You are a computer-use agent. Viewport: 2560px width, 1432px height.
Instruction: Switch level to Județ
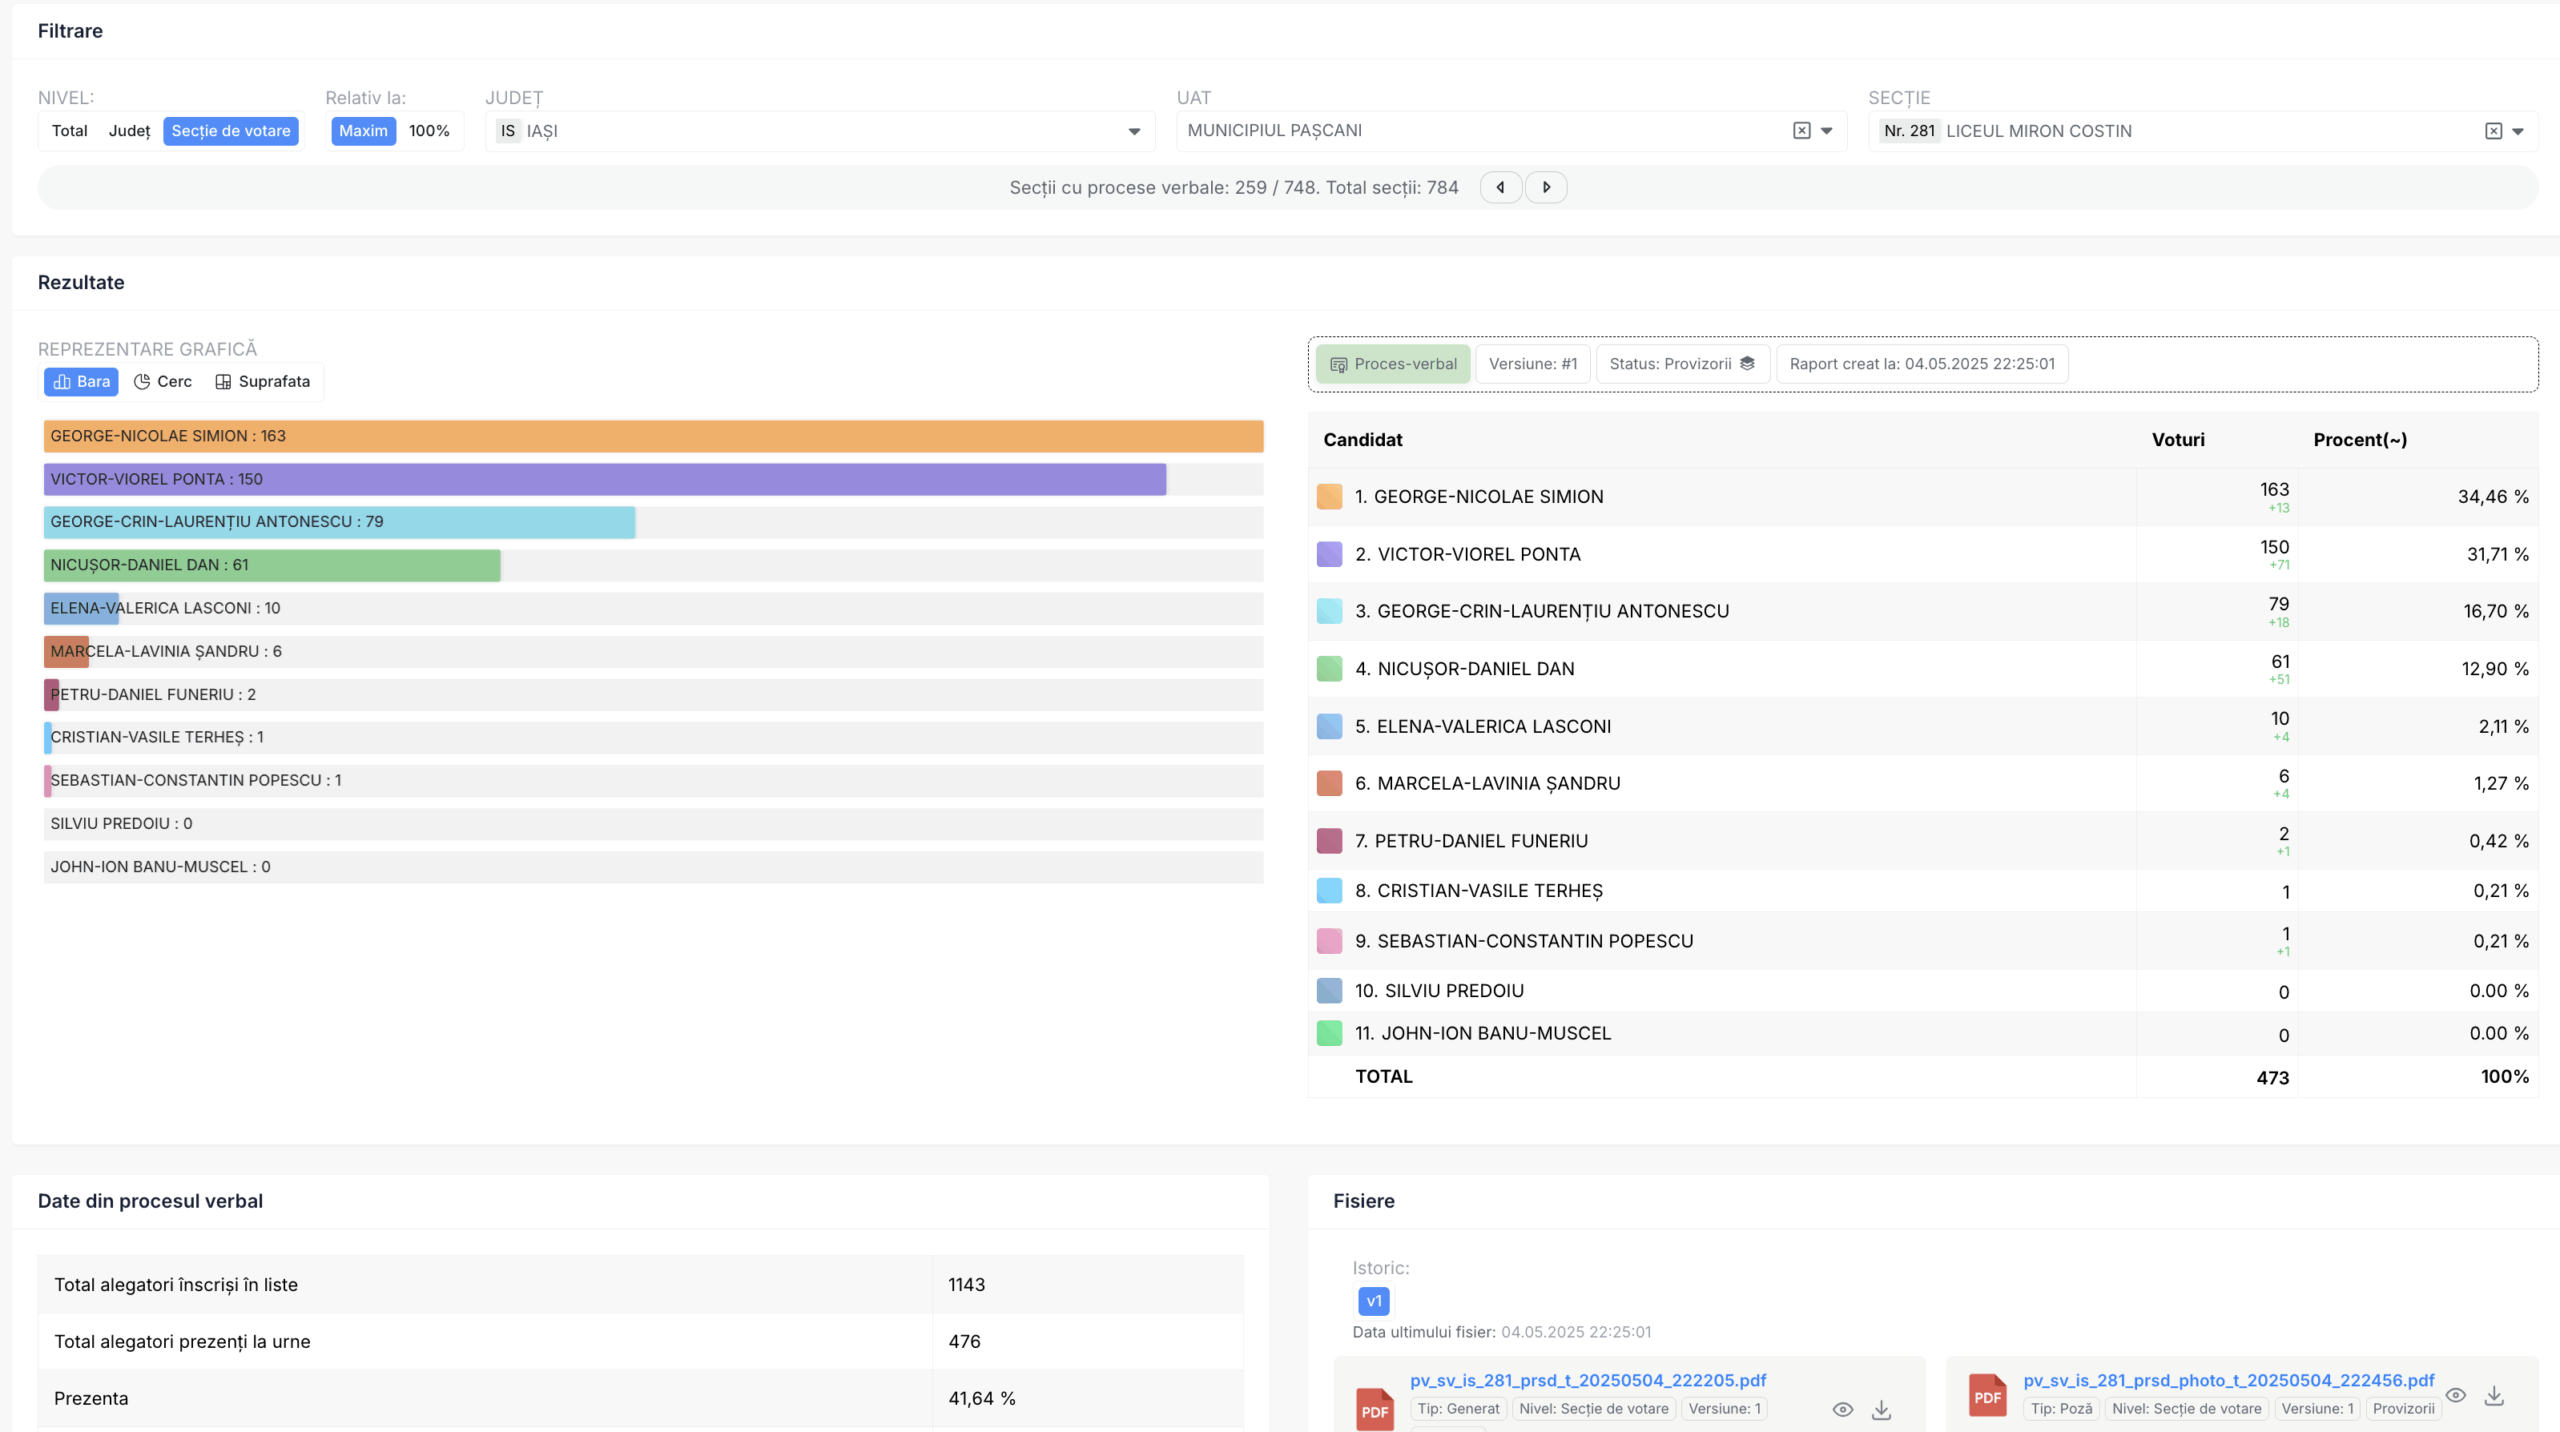(129, 131)
